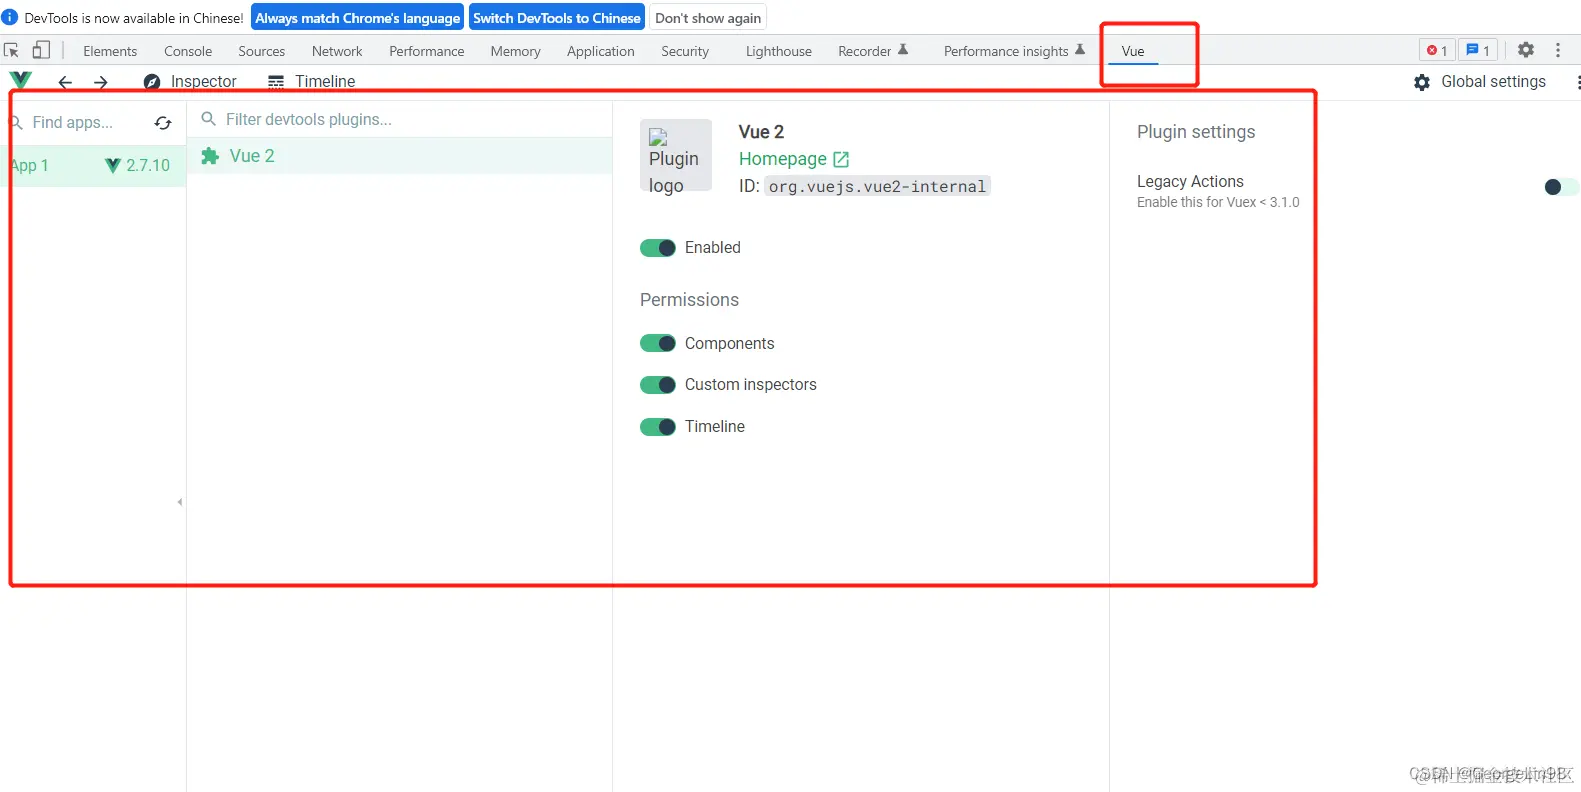Image resolution: width=1581 pixels, height=792 pixels.
Task: Click the Vue logo icon in toolbar
Action: [20, 80]
